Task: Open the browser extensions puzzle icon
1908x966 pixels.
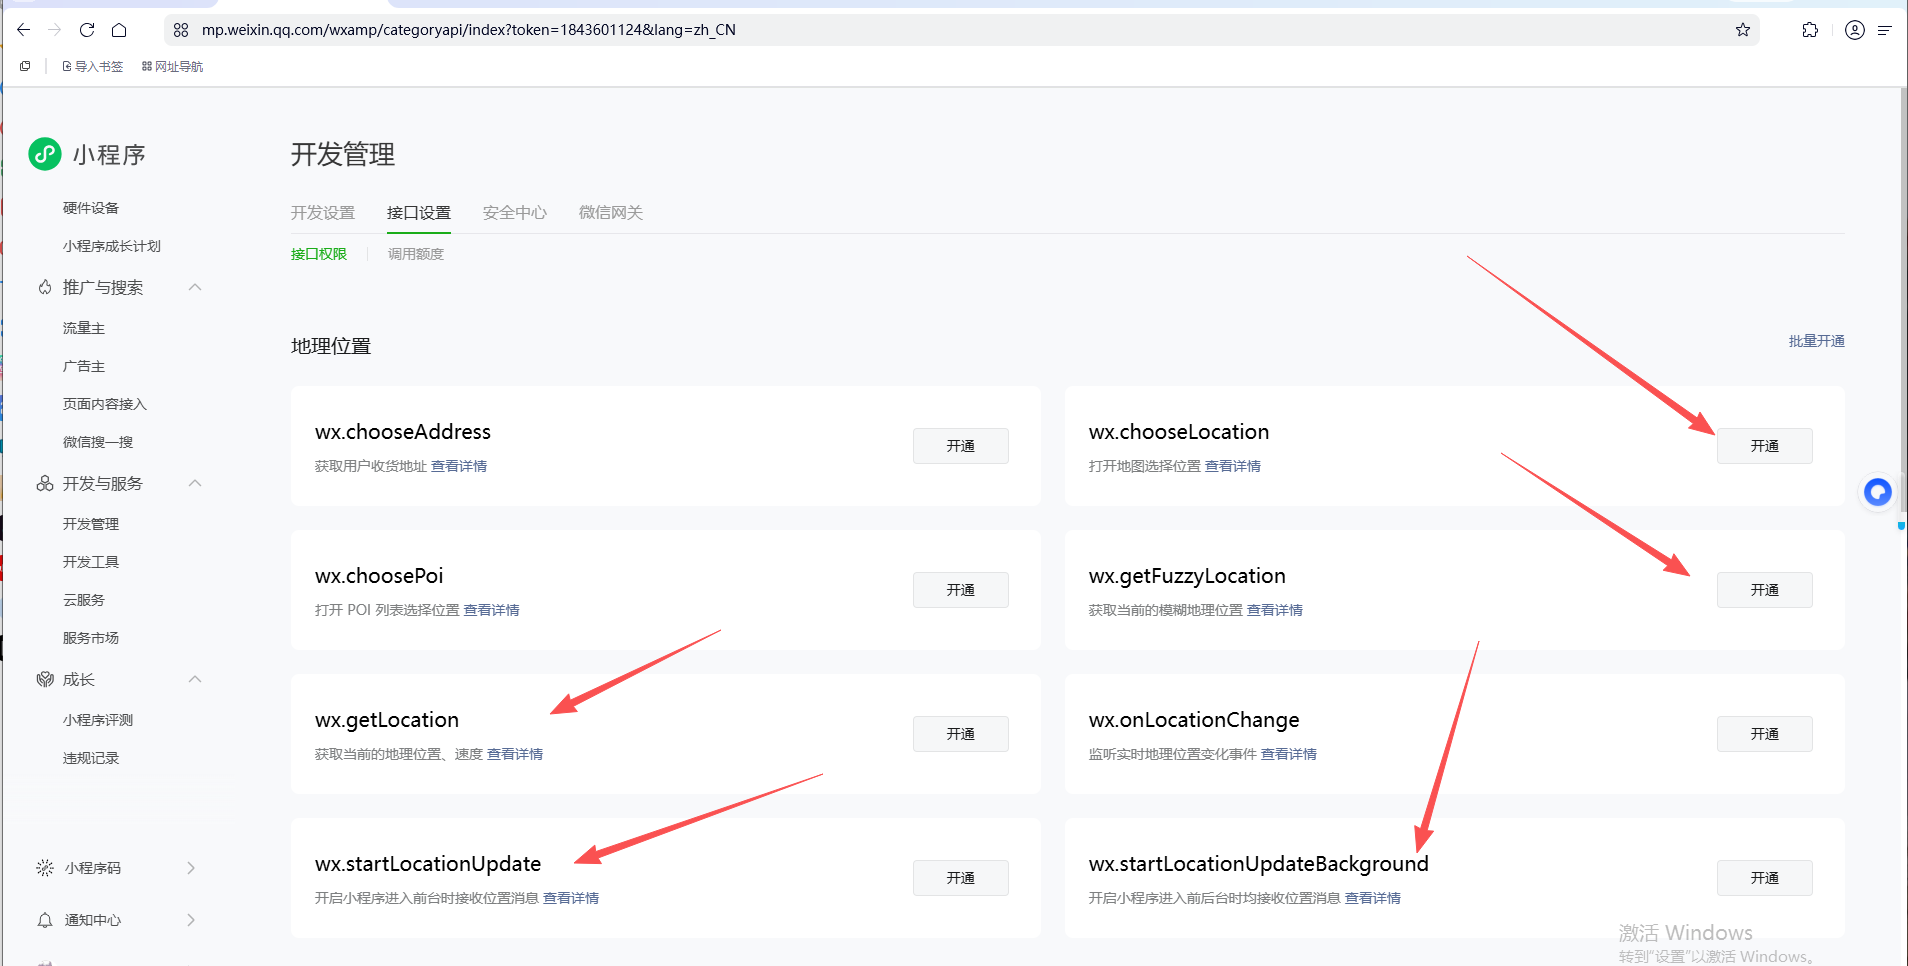Action: 1810,30
